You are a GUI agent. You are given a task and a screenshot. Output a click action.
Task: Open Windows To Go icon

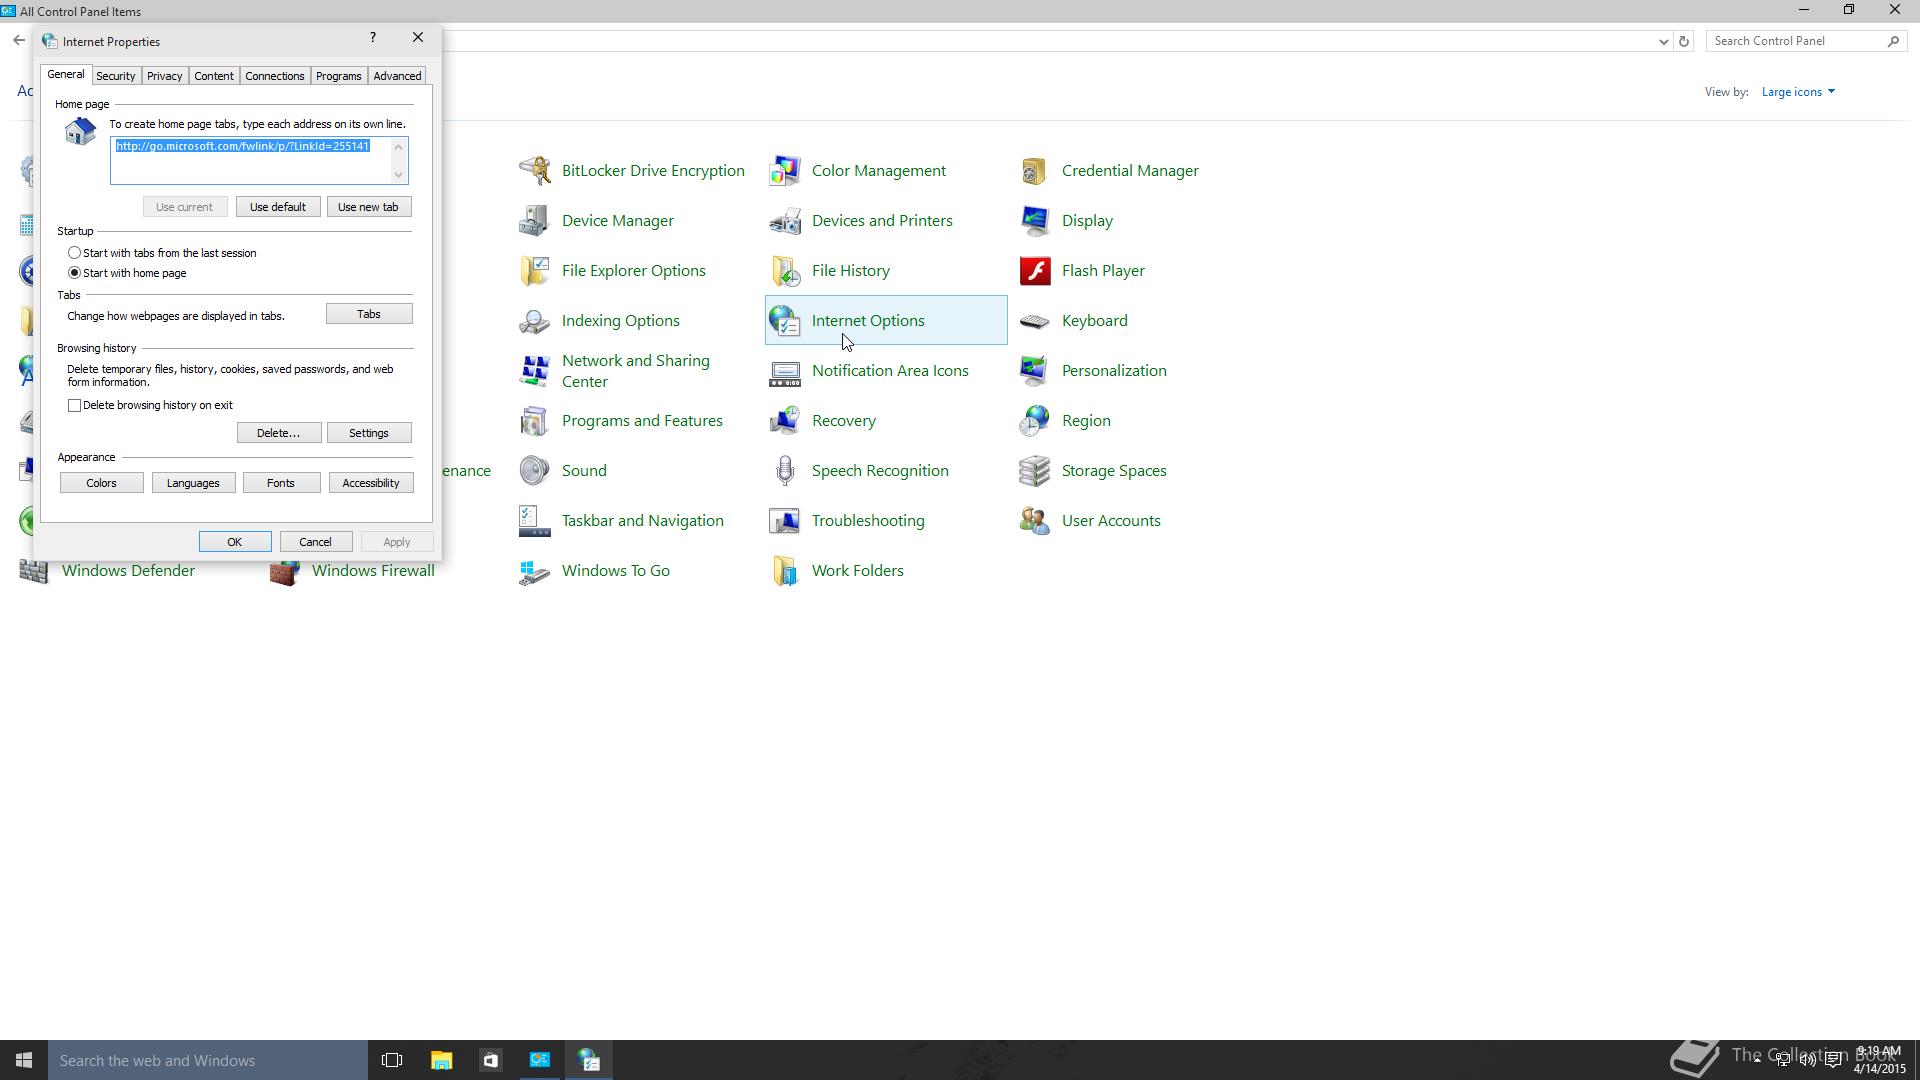(x=535, y=570)
